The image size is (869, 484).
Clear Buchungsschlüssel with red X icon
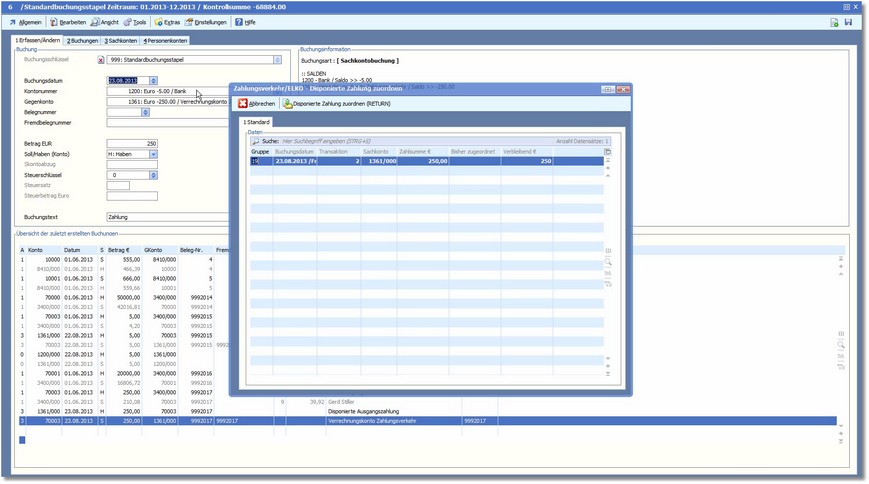[100, 60]
